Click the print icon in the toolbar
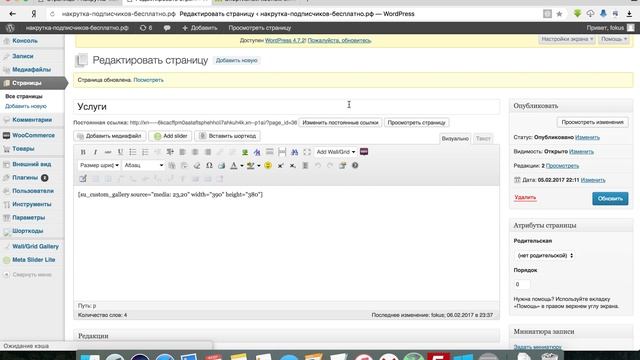640x360 pixels. (x=222, y=165)
